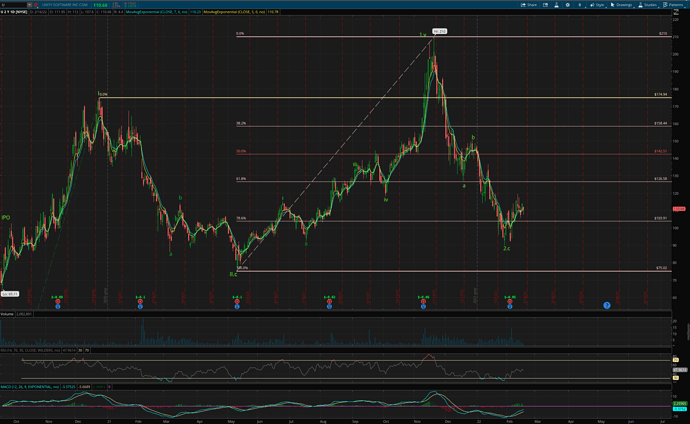Click the detach chart window icon

point(545,5)
